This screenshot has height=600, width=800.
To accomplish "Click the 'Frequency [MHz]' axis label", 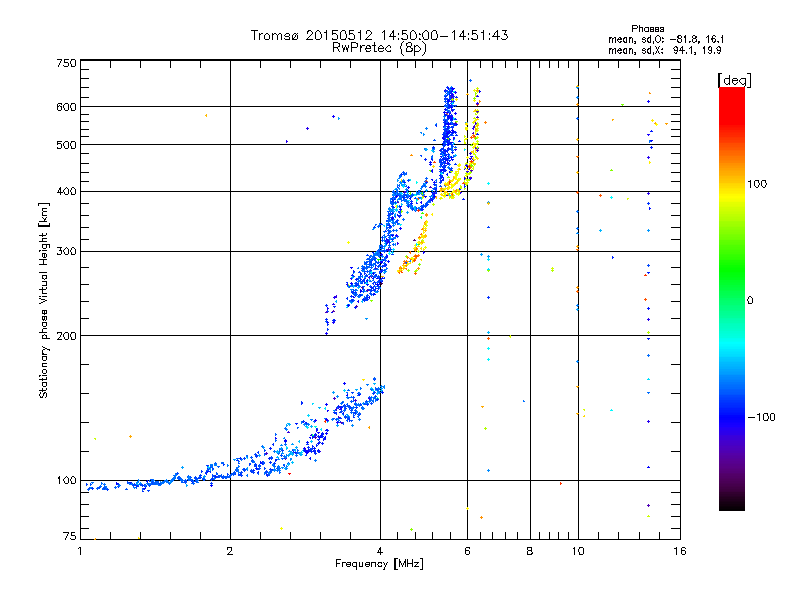I will tap(379, 564).
